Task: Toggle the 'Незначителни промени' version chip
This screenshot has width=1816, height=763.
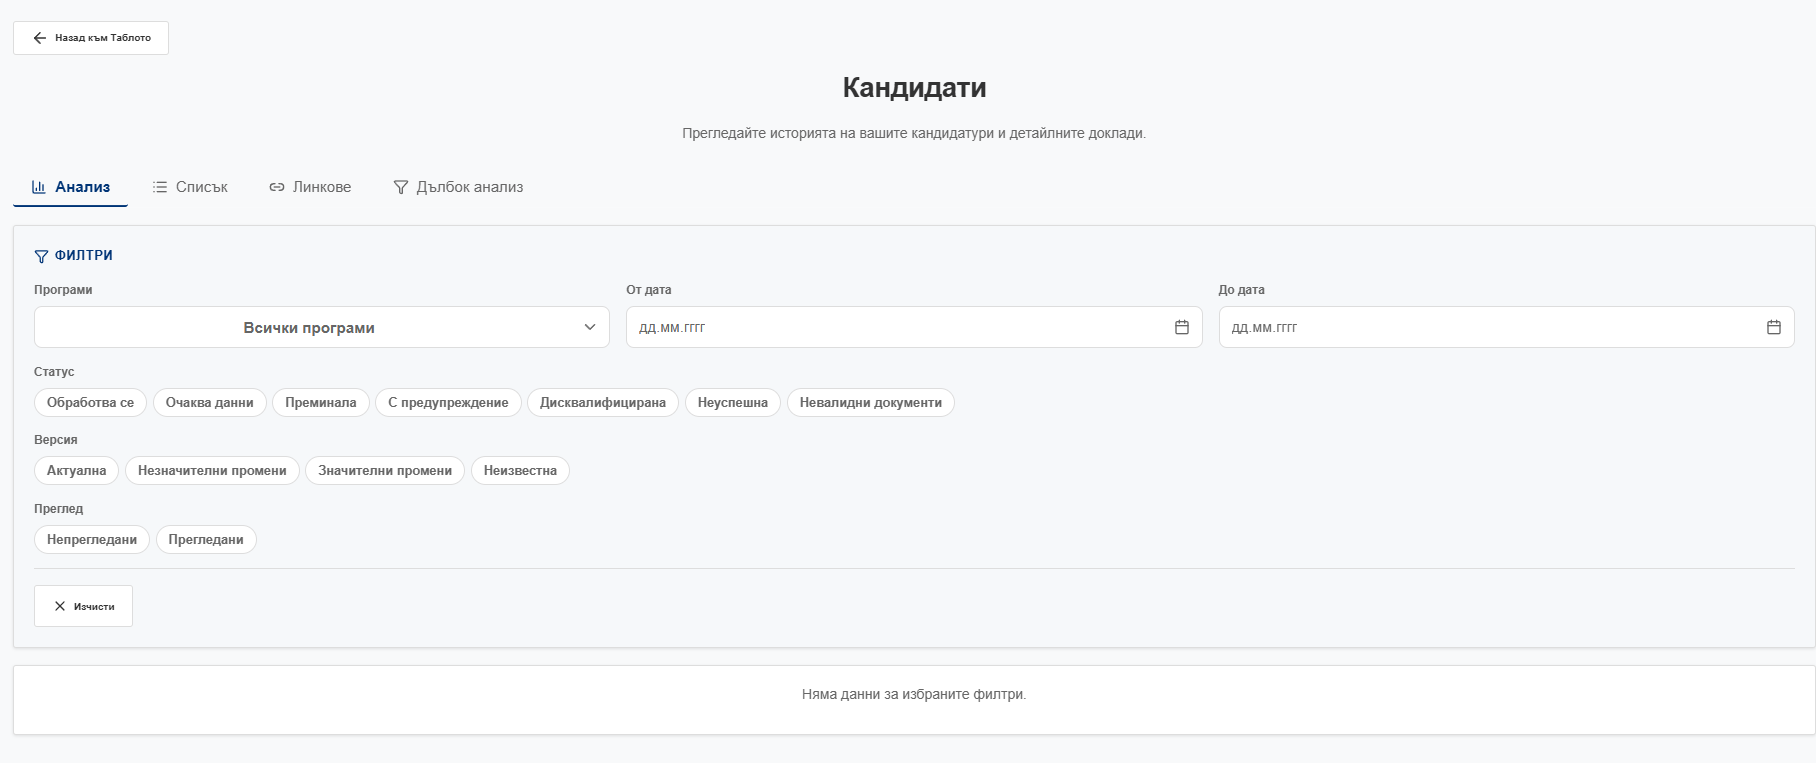Action: click(x=212, y=471)
